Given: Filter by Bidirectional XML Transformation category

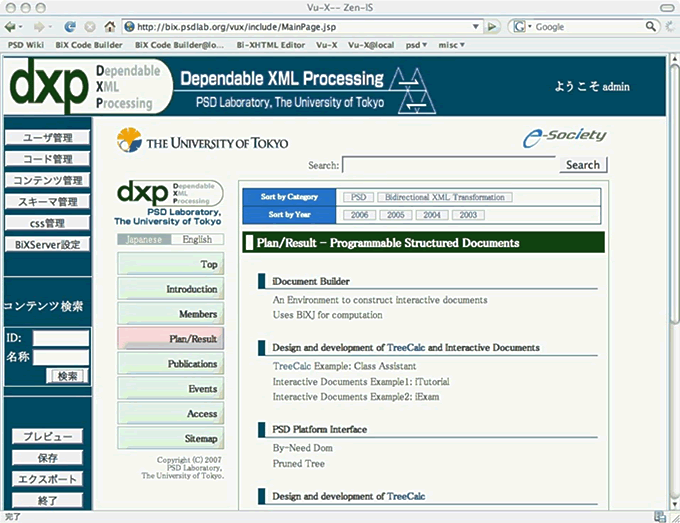Looking at the screenshot, I should point(445,197).
